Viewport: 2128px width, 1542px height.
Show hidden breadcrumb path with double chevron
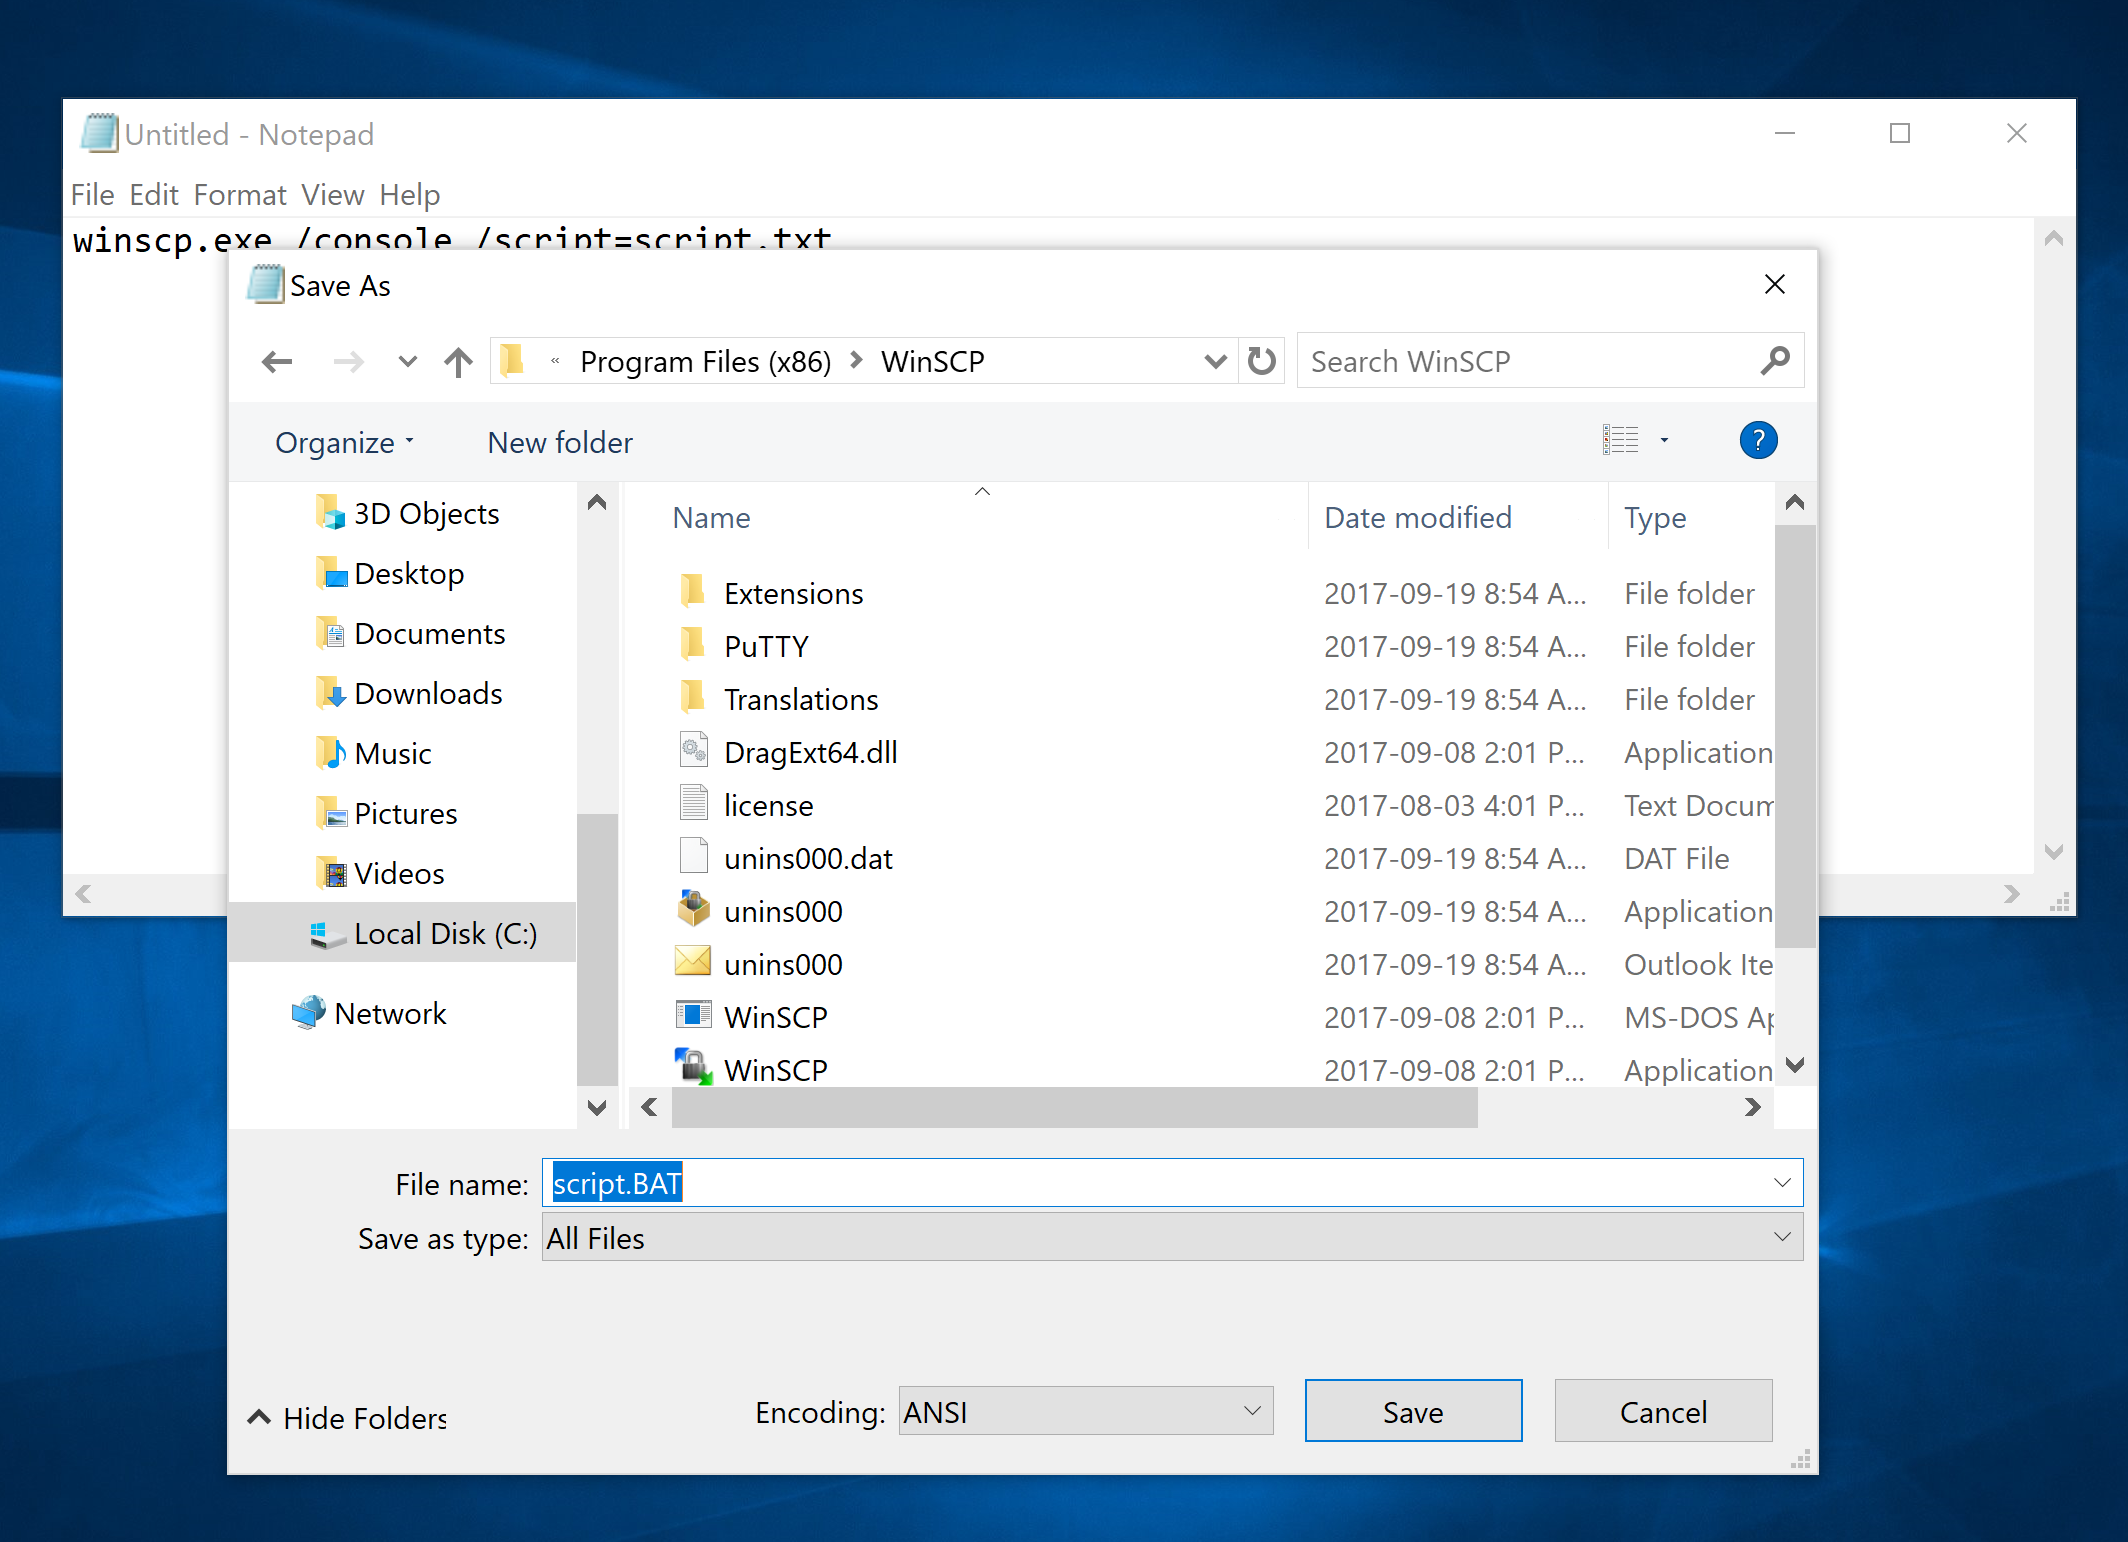tap(555, 361)
